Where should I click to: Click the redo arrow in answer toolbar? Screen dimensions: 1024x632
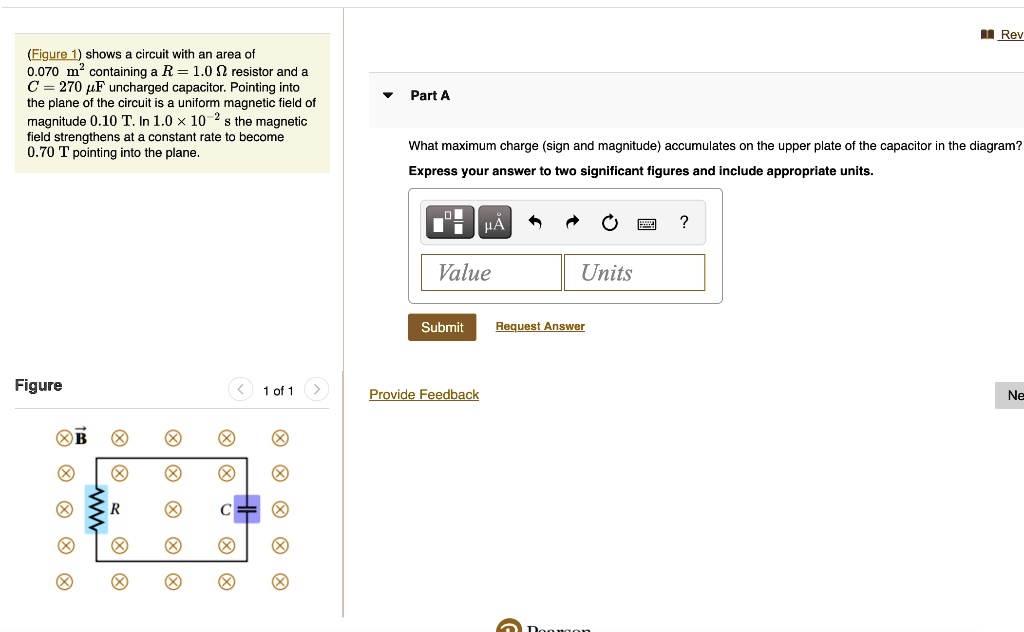(x=572, y=222)
